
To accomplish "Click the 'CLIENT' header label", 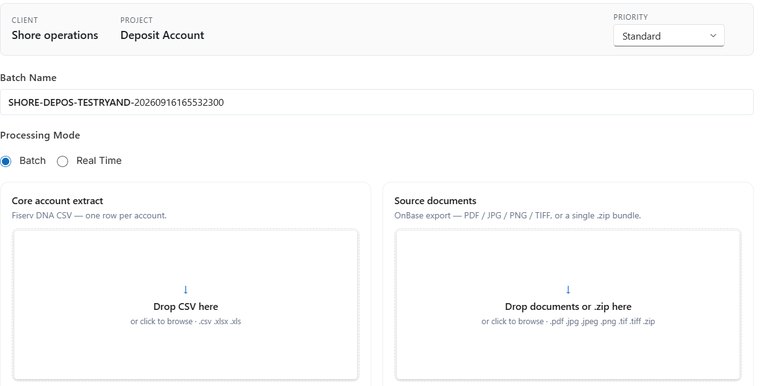I will (x=25, y=20).
